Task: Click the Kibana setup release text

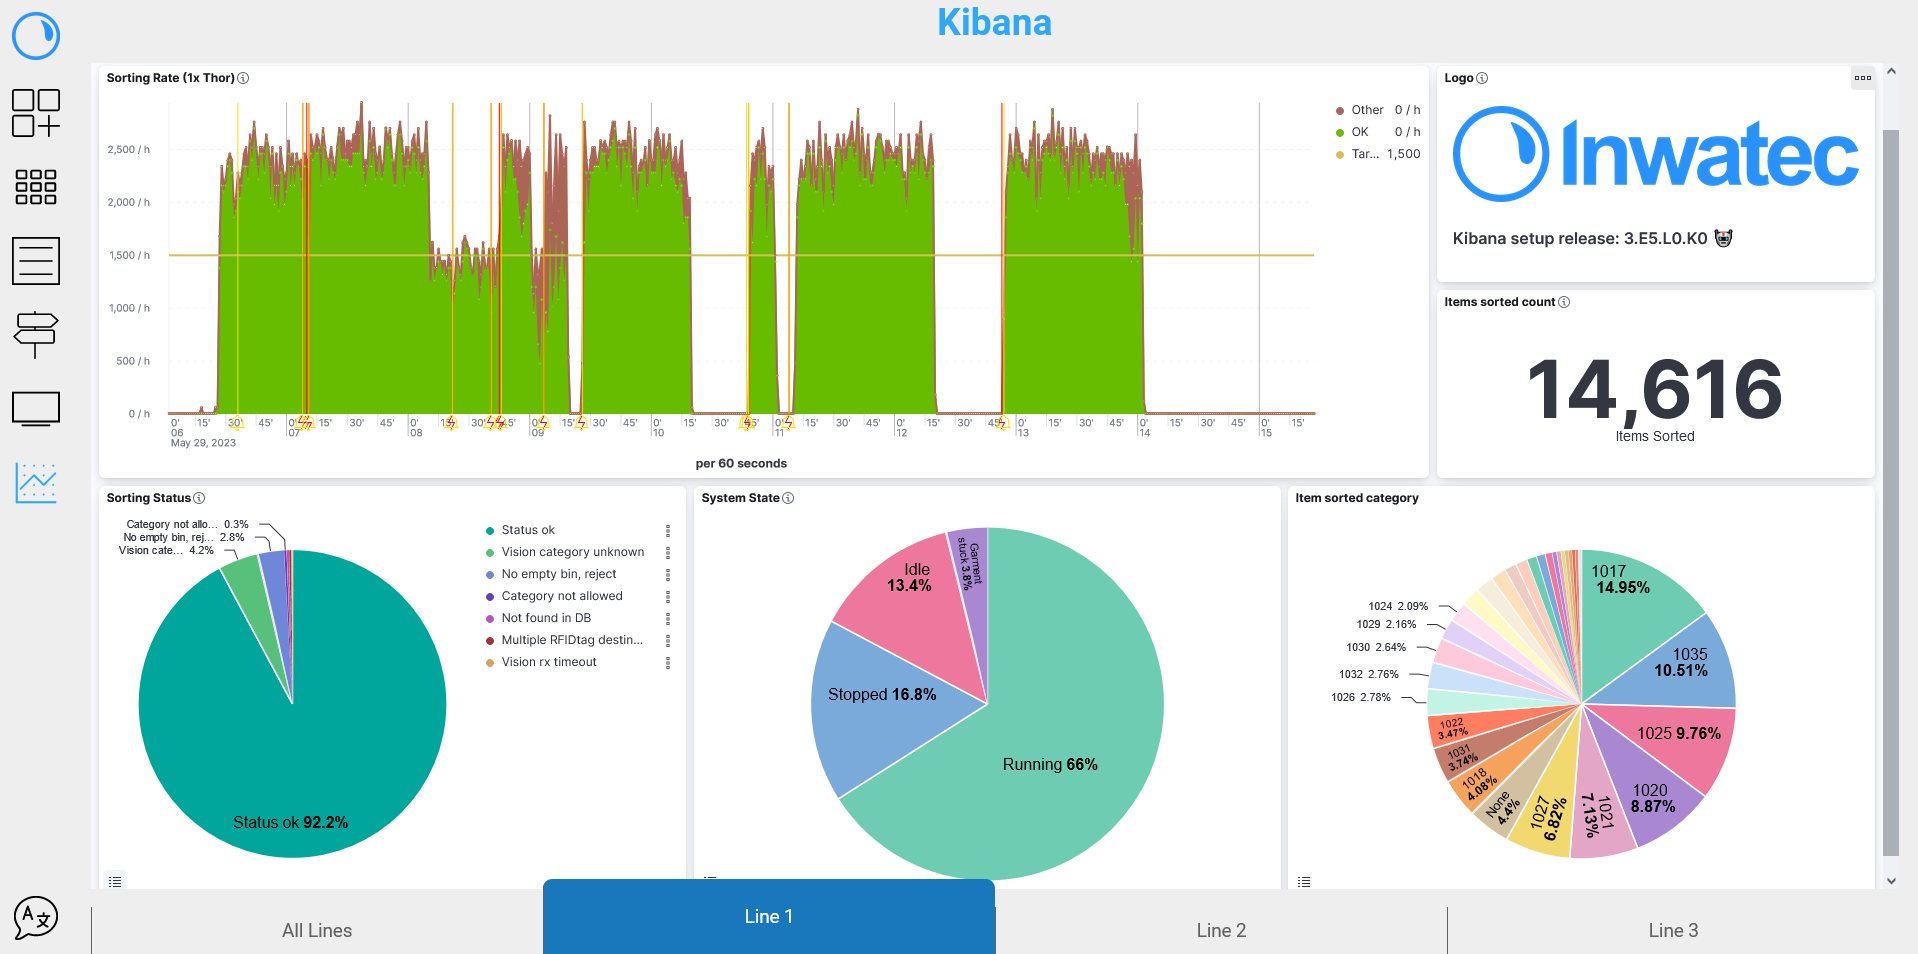Action: pyautogui.click(x=1592, y=238)
